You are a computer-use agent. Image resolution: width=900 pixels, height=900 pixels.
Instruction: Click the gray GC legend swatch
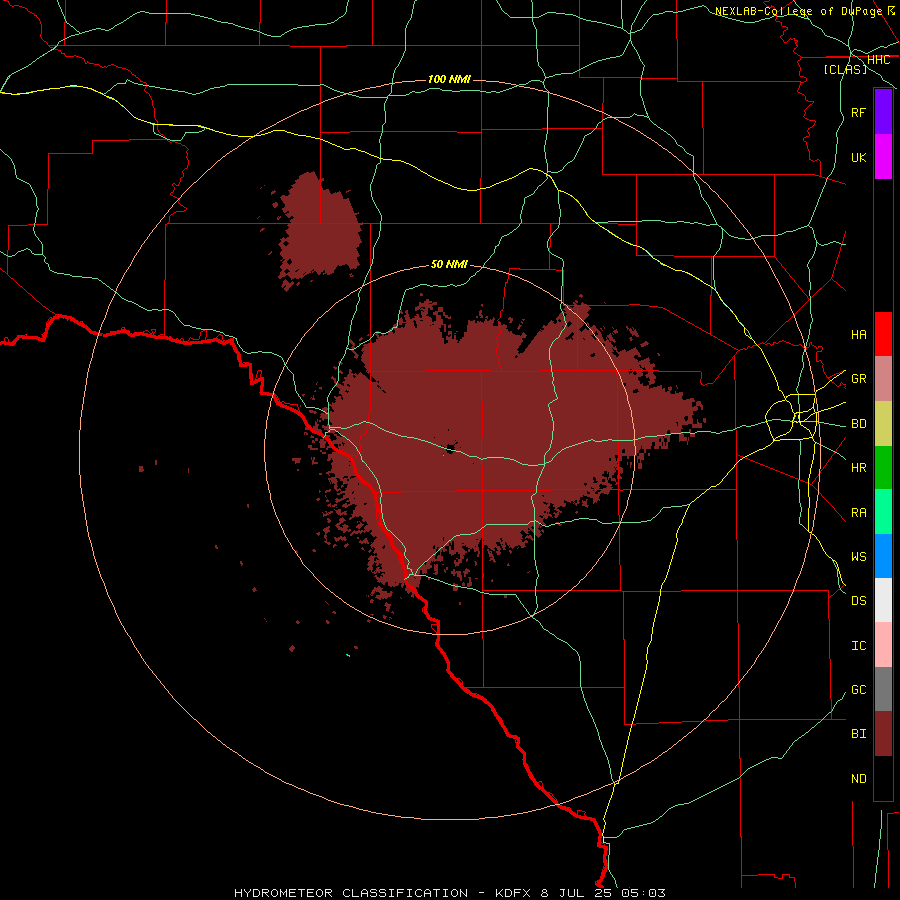click(x=883, y=689)
